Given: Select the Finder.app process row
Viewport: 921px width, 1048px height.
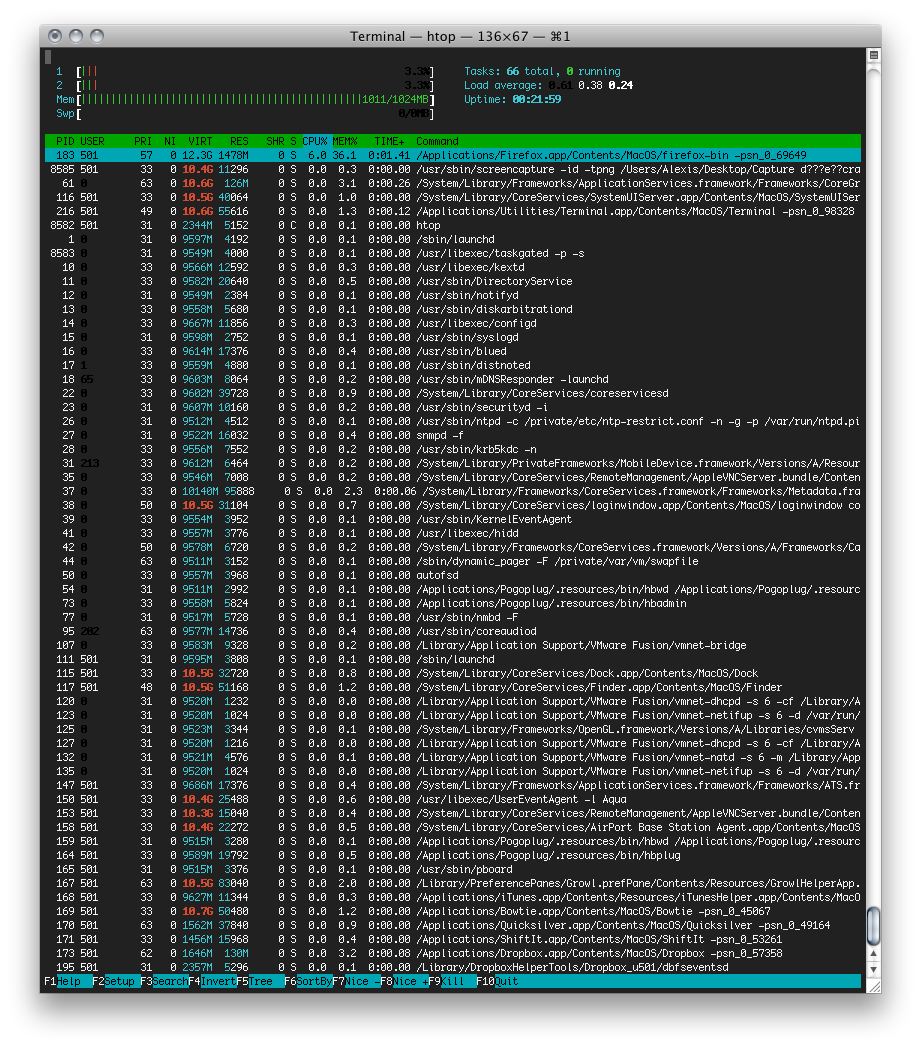Looking at the screenshot, I should tap(452, 688).
